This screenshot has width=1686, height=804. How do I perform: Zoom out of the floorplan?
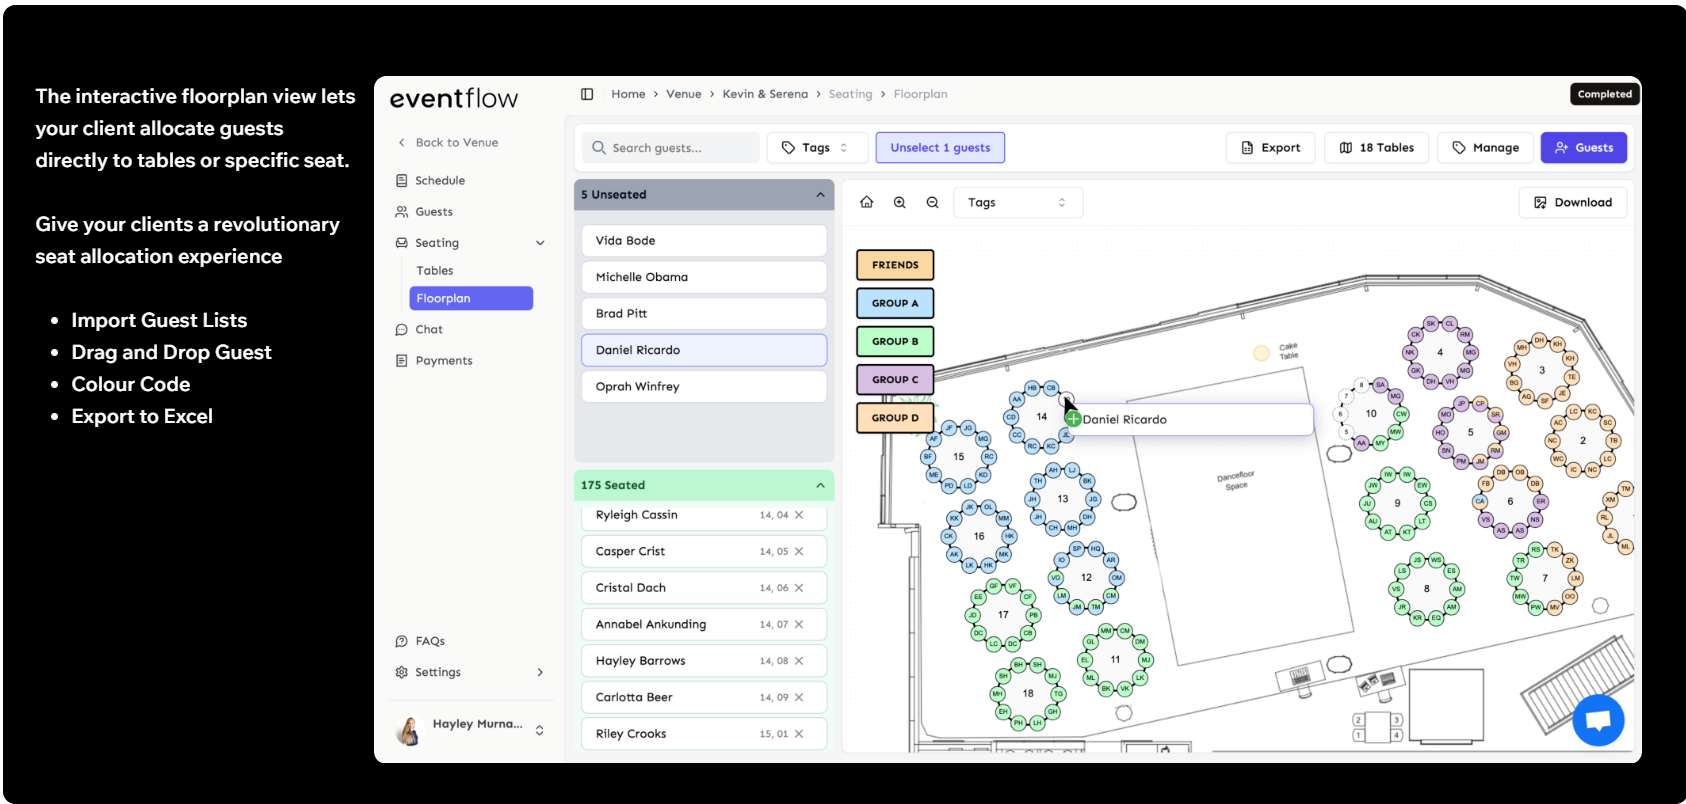click(x=932, y=203)
